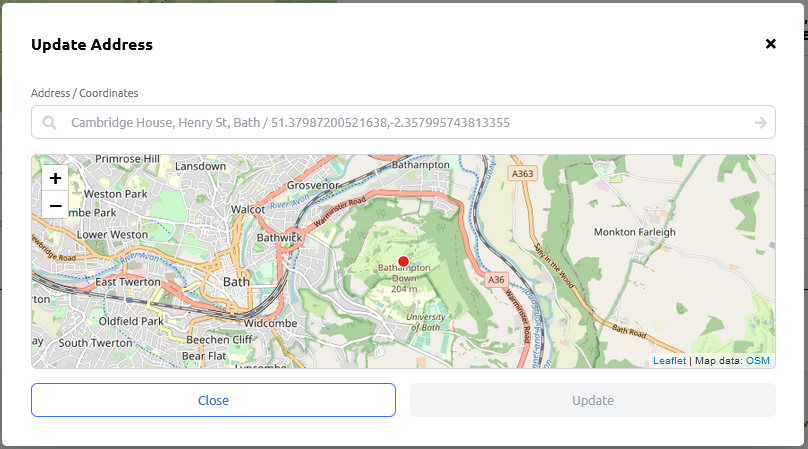Image resolution: width=808 pixels, height=449 pixels.
Task: Click the University of Bath label
Action: [x=426, y=322]
